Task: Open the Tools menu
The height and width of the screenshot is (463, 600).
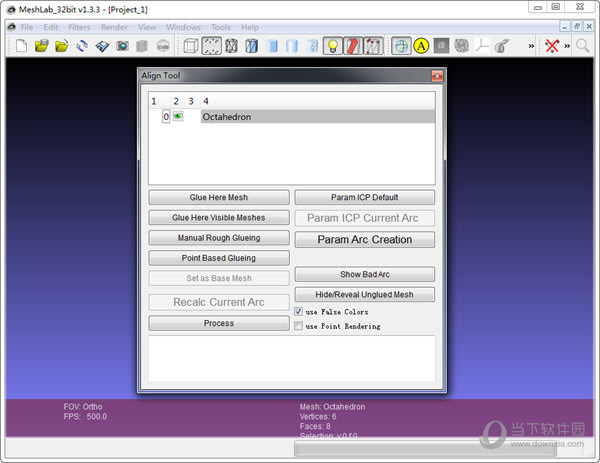Action: [x=221, y=27]
